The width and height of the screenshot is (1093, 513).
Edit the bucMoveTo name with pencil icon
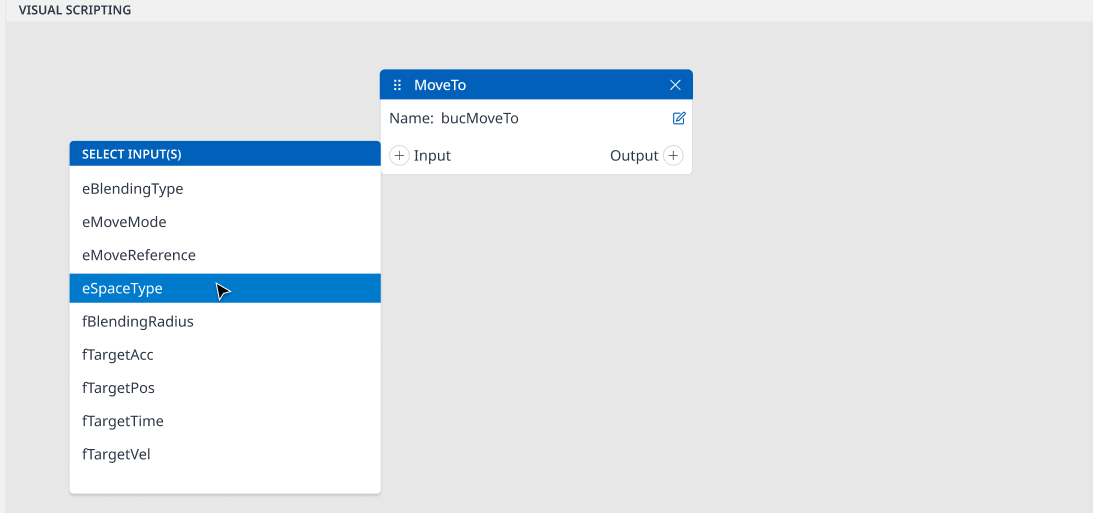tap(679, 118)
